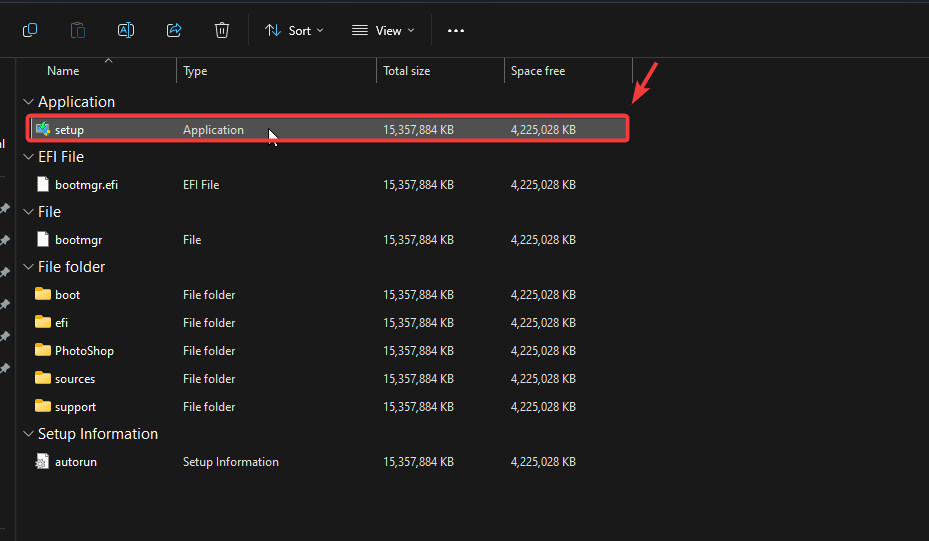Click the Space free column header
Viewport: 929px width, 541px height.
pyautogui.click(x=538, y=71)
